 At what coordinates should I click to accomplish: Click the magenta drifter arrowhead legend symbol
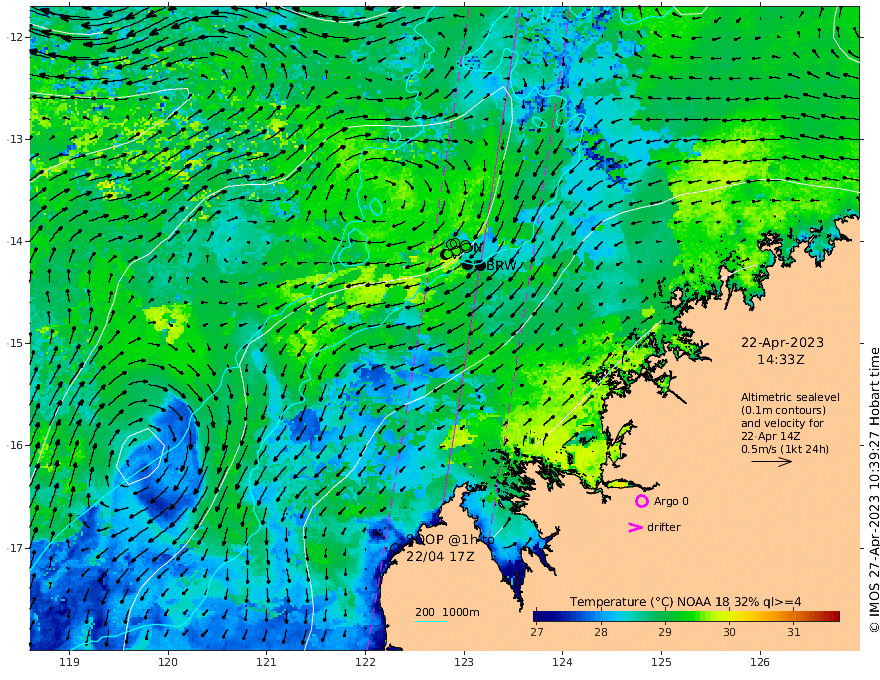[x=635, y=527]
